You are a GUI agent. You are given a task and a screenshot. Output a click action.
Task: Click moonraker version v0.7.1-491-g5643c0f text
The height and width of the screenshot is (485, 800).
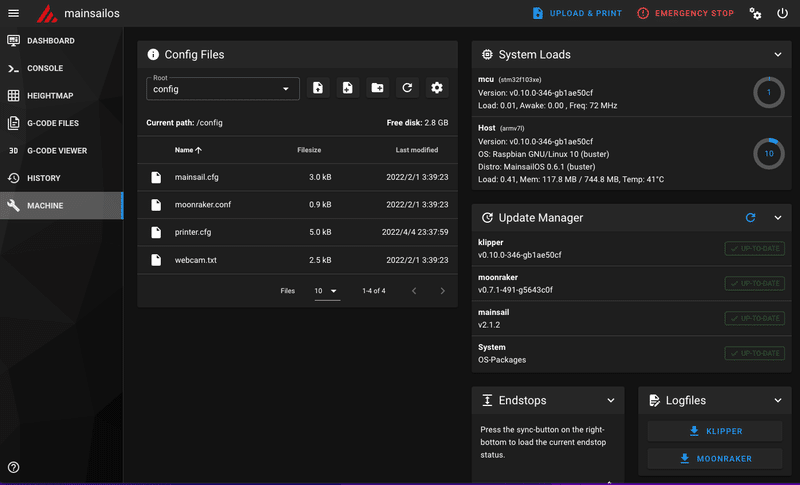coord(515,290)
